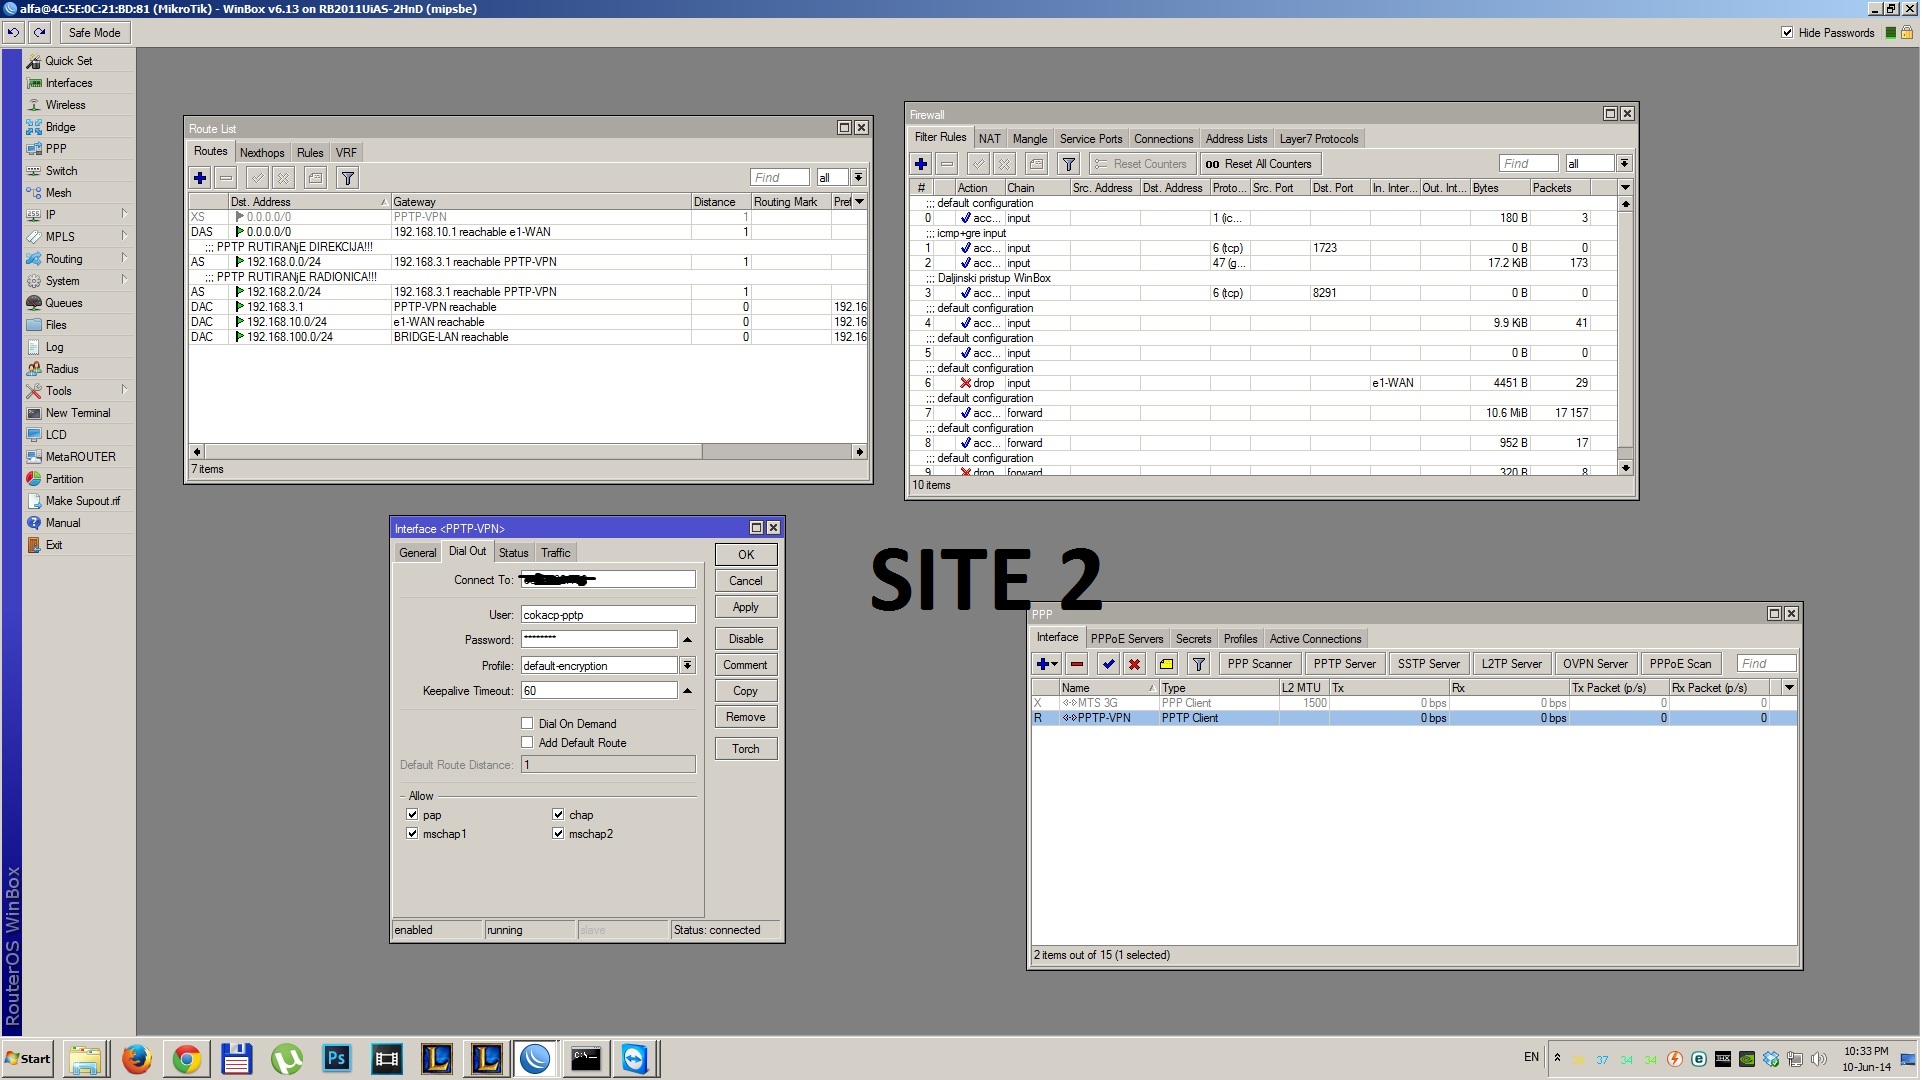Toggle Hide Passwords checkbox
Image resolution: width=1922 pixels, height=1080 pixels.
pyautogui.click(x=1787, y=33)
